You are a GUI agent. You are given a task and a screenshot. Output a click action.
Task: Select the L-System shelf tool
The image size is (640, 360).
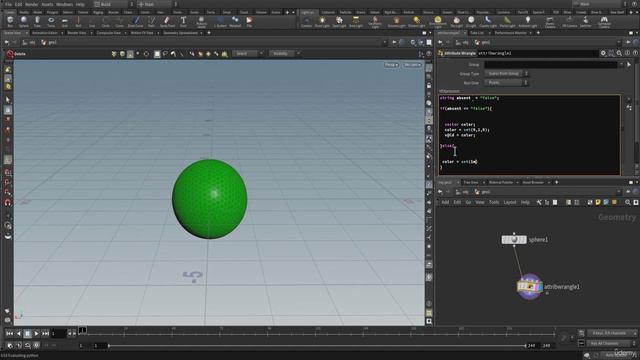tap(220, 21)
